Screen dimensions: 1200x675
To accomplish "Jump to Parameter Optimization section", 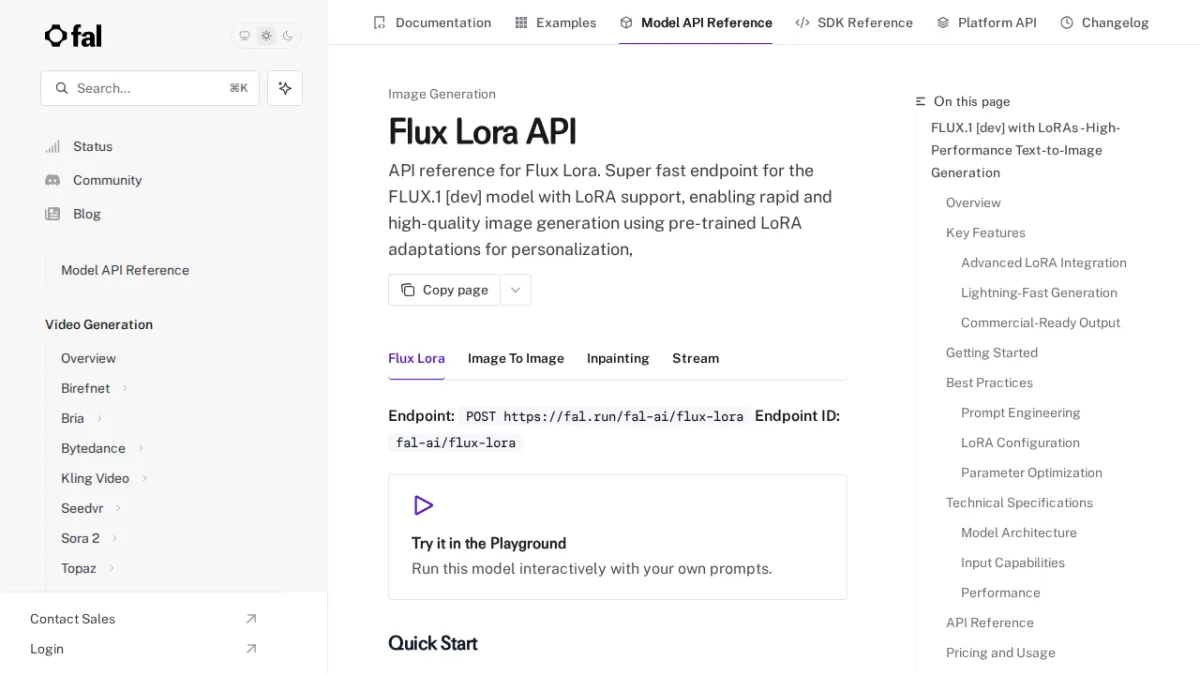I will 1032,472.
